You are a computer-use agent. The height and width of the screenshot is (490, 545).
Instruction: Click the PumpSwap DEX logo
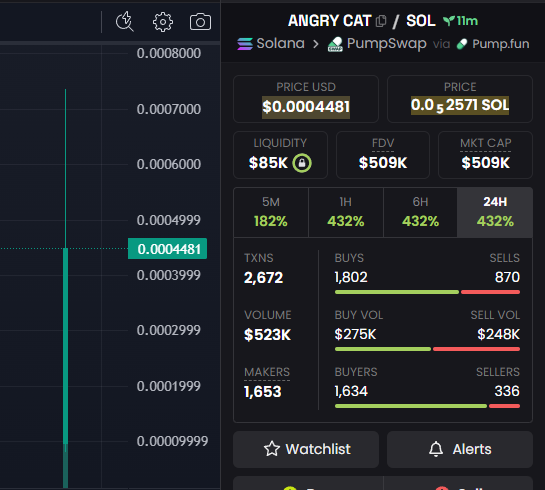(x=335, y=44)
